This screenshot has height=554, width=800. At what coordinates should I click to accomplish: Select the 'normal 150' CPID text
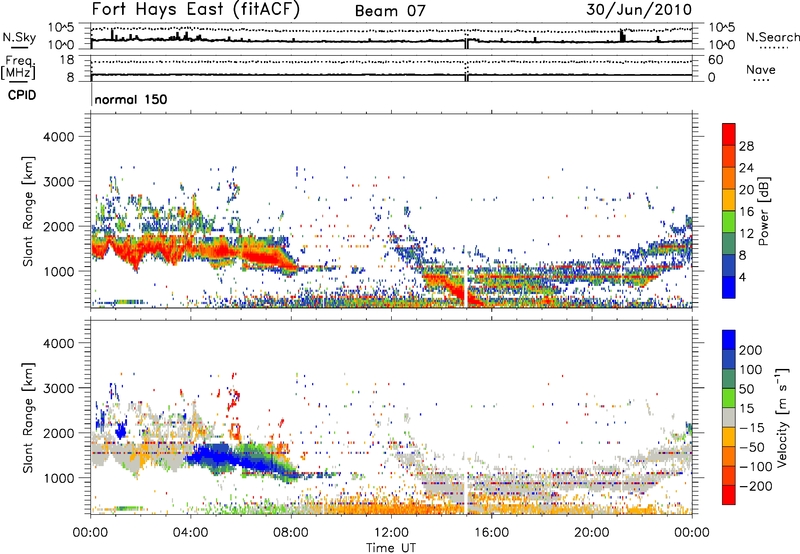tap(131, 99)
